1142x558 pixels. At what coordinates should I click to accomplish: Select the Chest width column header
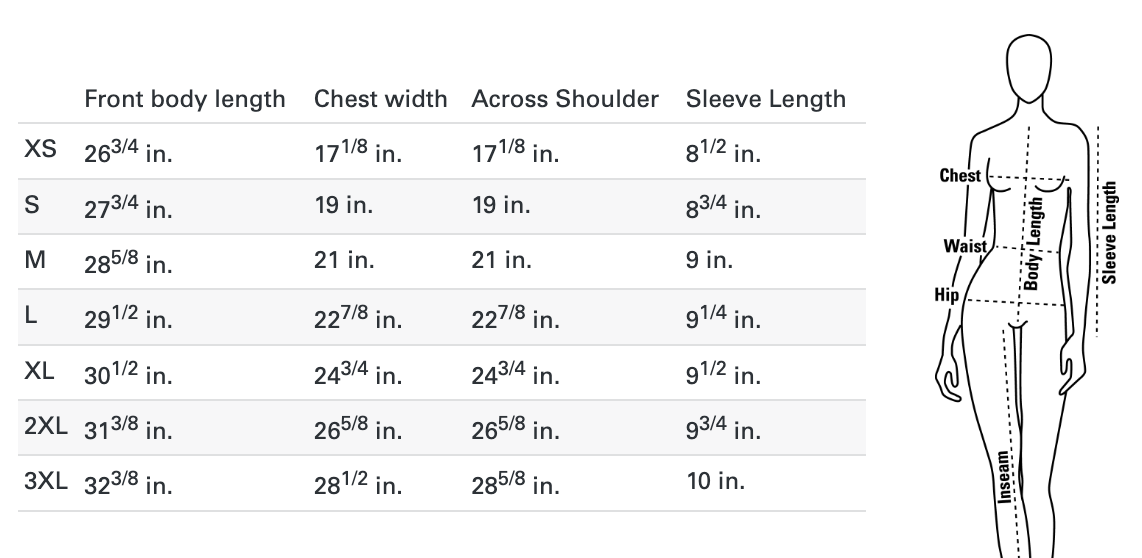pos(380,99)
